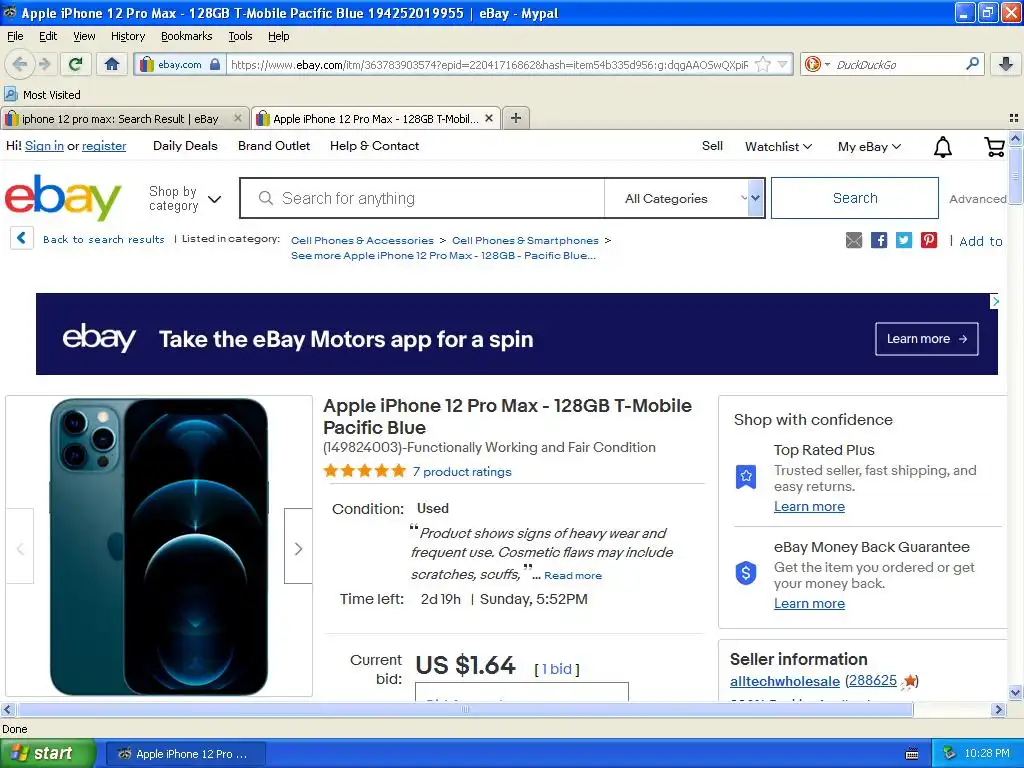Expand the Watchlist dropdown
The image size is (1024, 768).
tap(778, 146)
